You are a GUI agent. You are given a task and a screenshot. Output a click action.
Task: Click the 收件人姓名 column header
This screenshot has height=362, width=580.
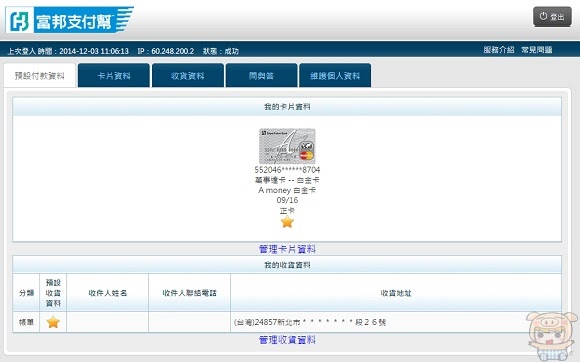[108, 293]
